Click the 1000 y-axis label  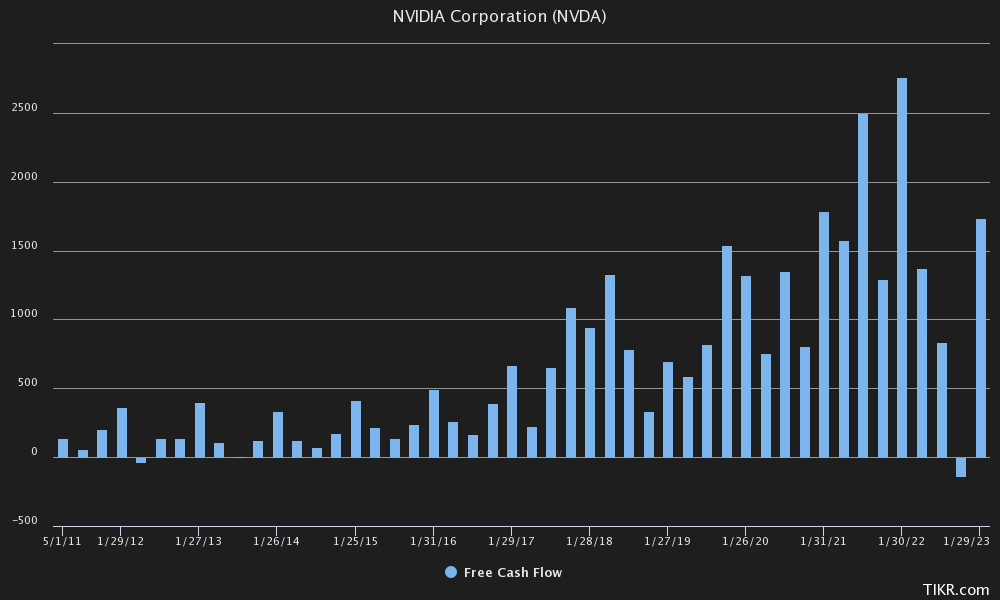coord(24,314)
